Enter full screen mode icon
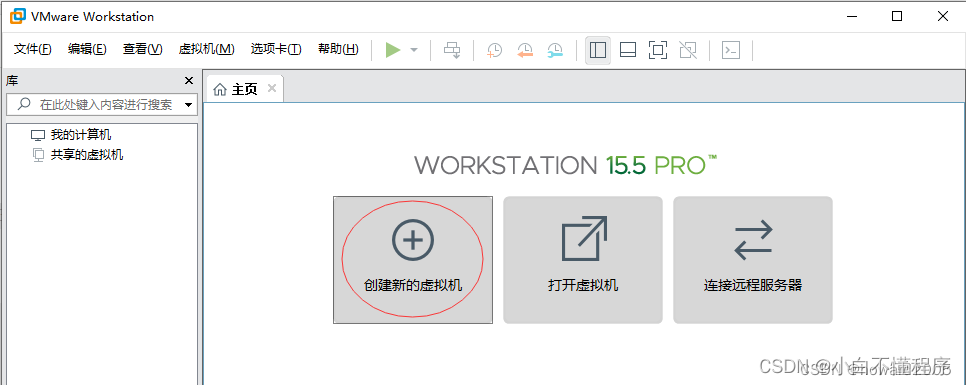This screenshot has width=966, height=385. point(658,51)
